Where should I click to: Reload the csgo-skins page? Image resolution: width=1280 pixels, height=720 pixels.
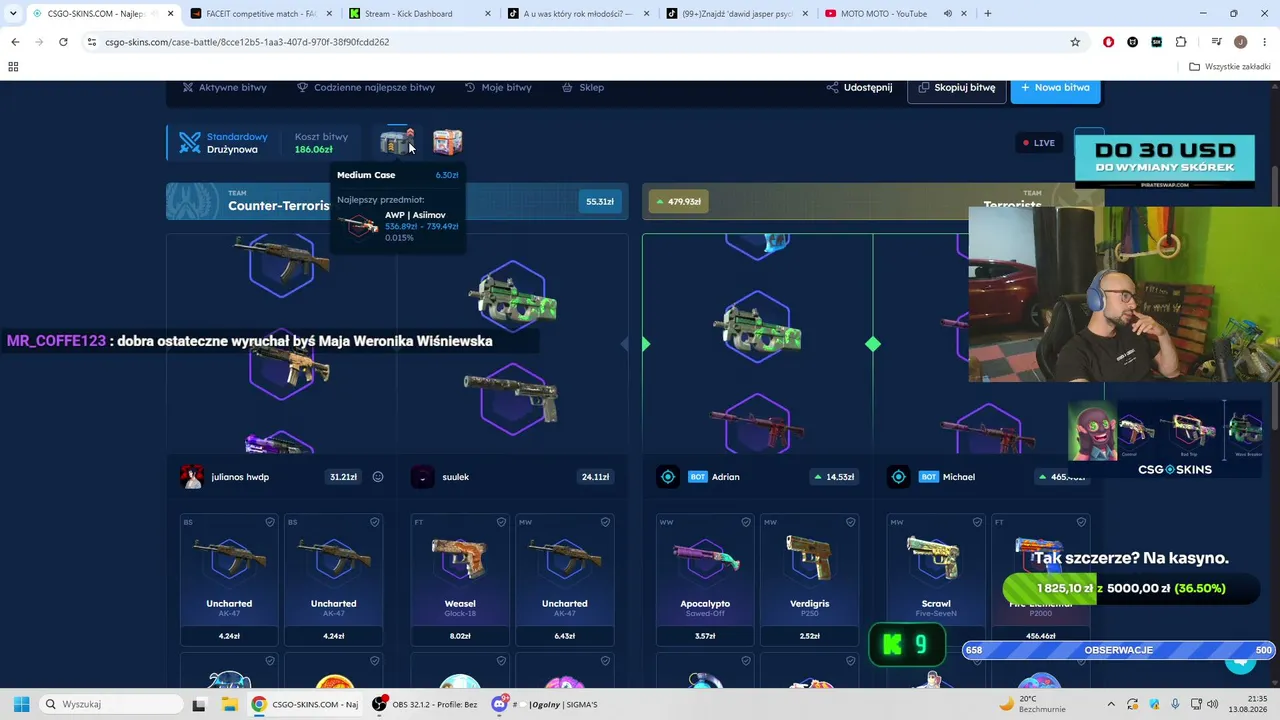(63, 42)
